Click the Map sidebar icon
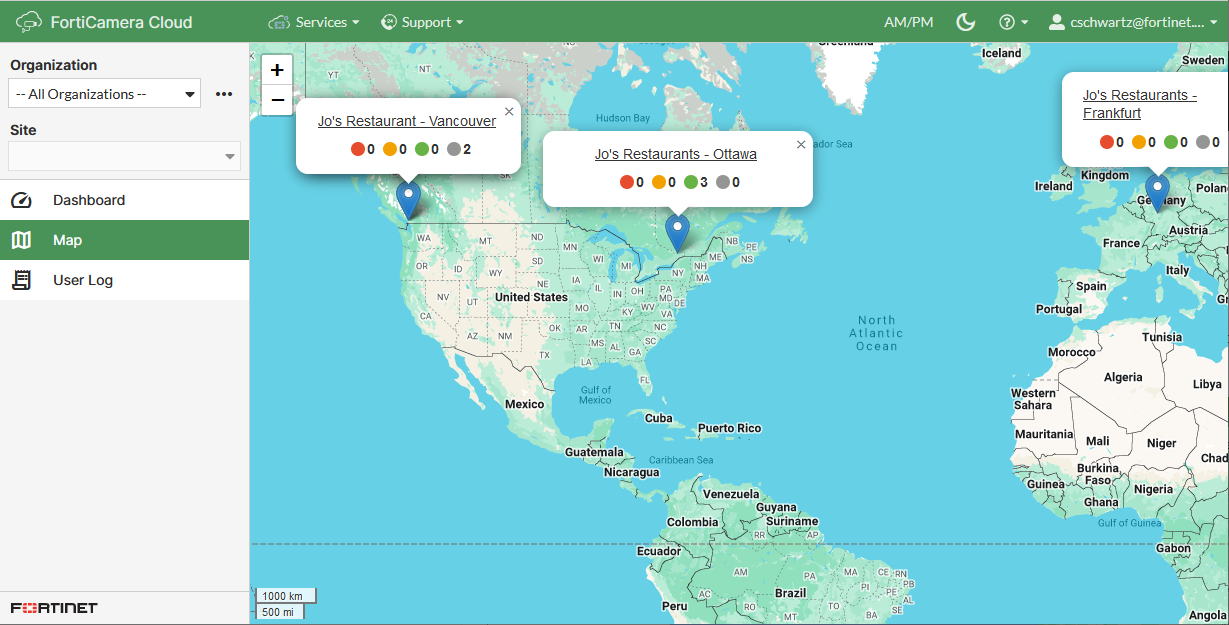 pos(21,240)
